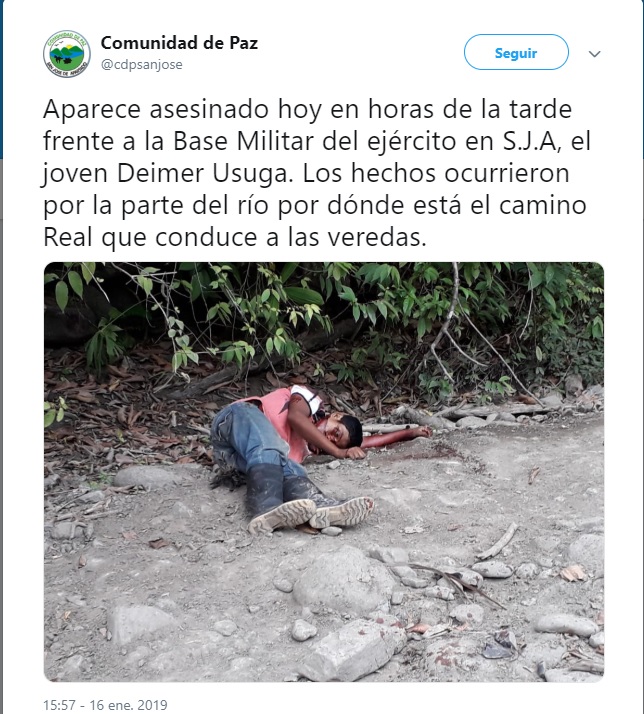Open the Comunidad de Paz display name link
644x714 pixels.
[179, 43]
